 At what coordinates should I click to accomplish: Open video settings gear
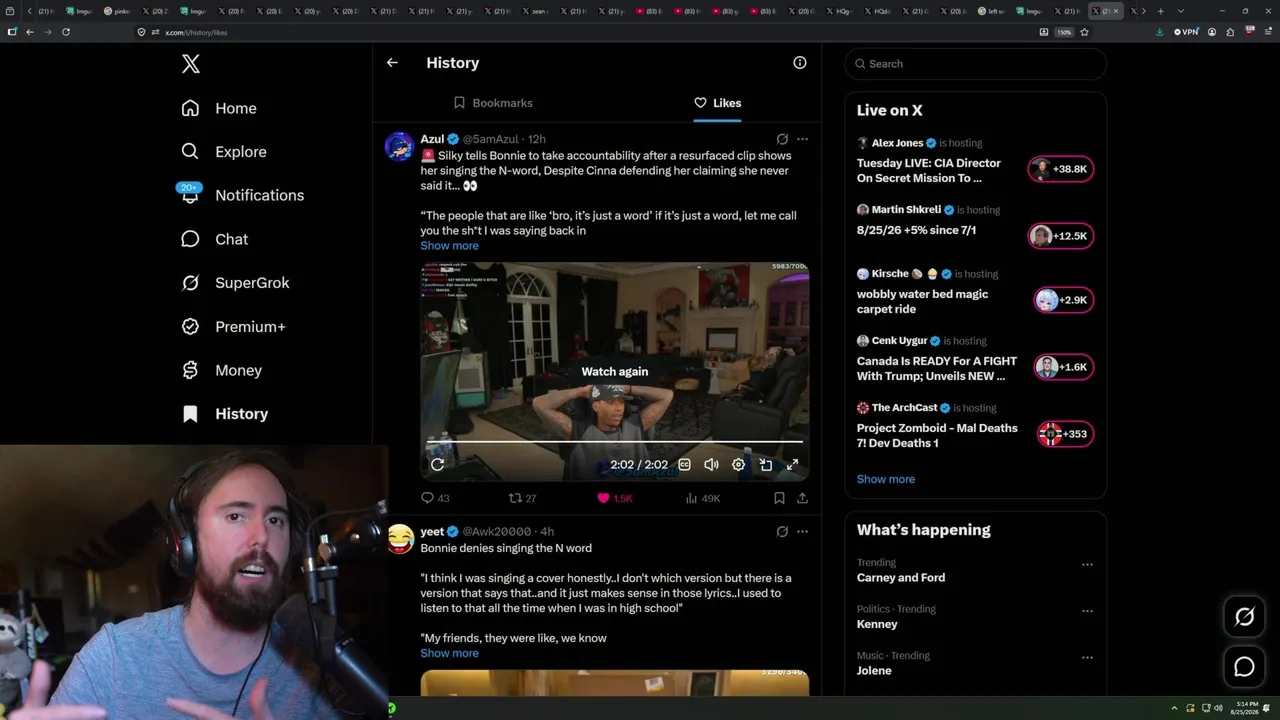pos(738,464)
